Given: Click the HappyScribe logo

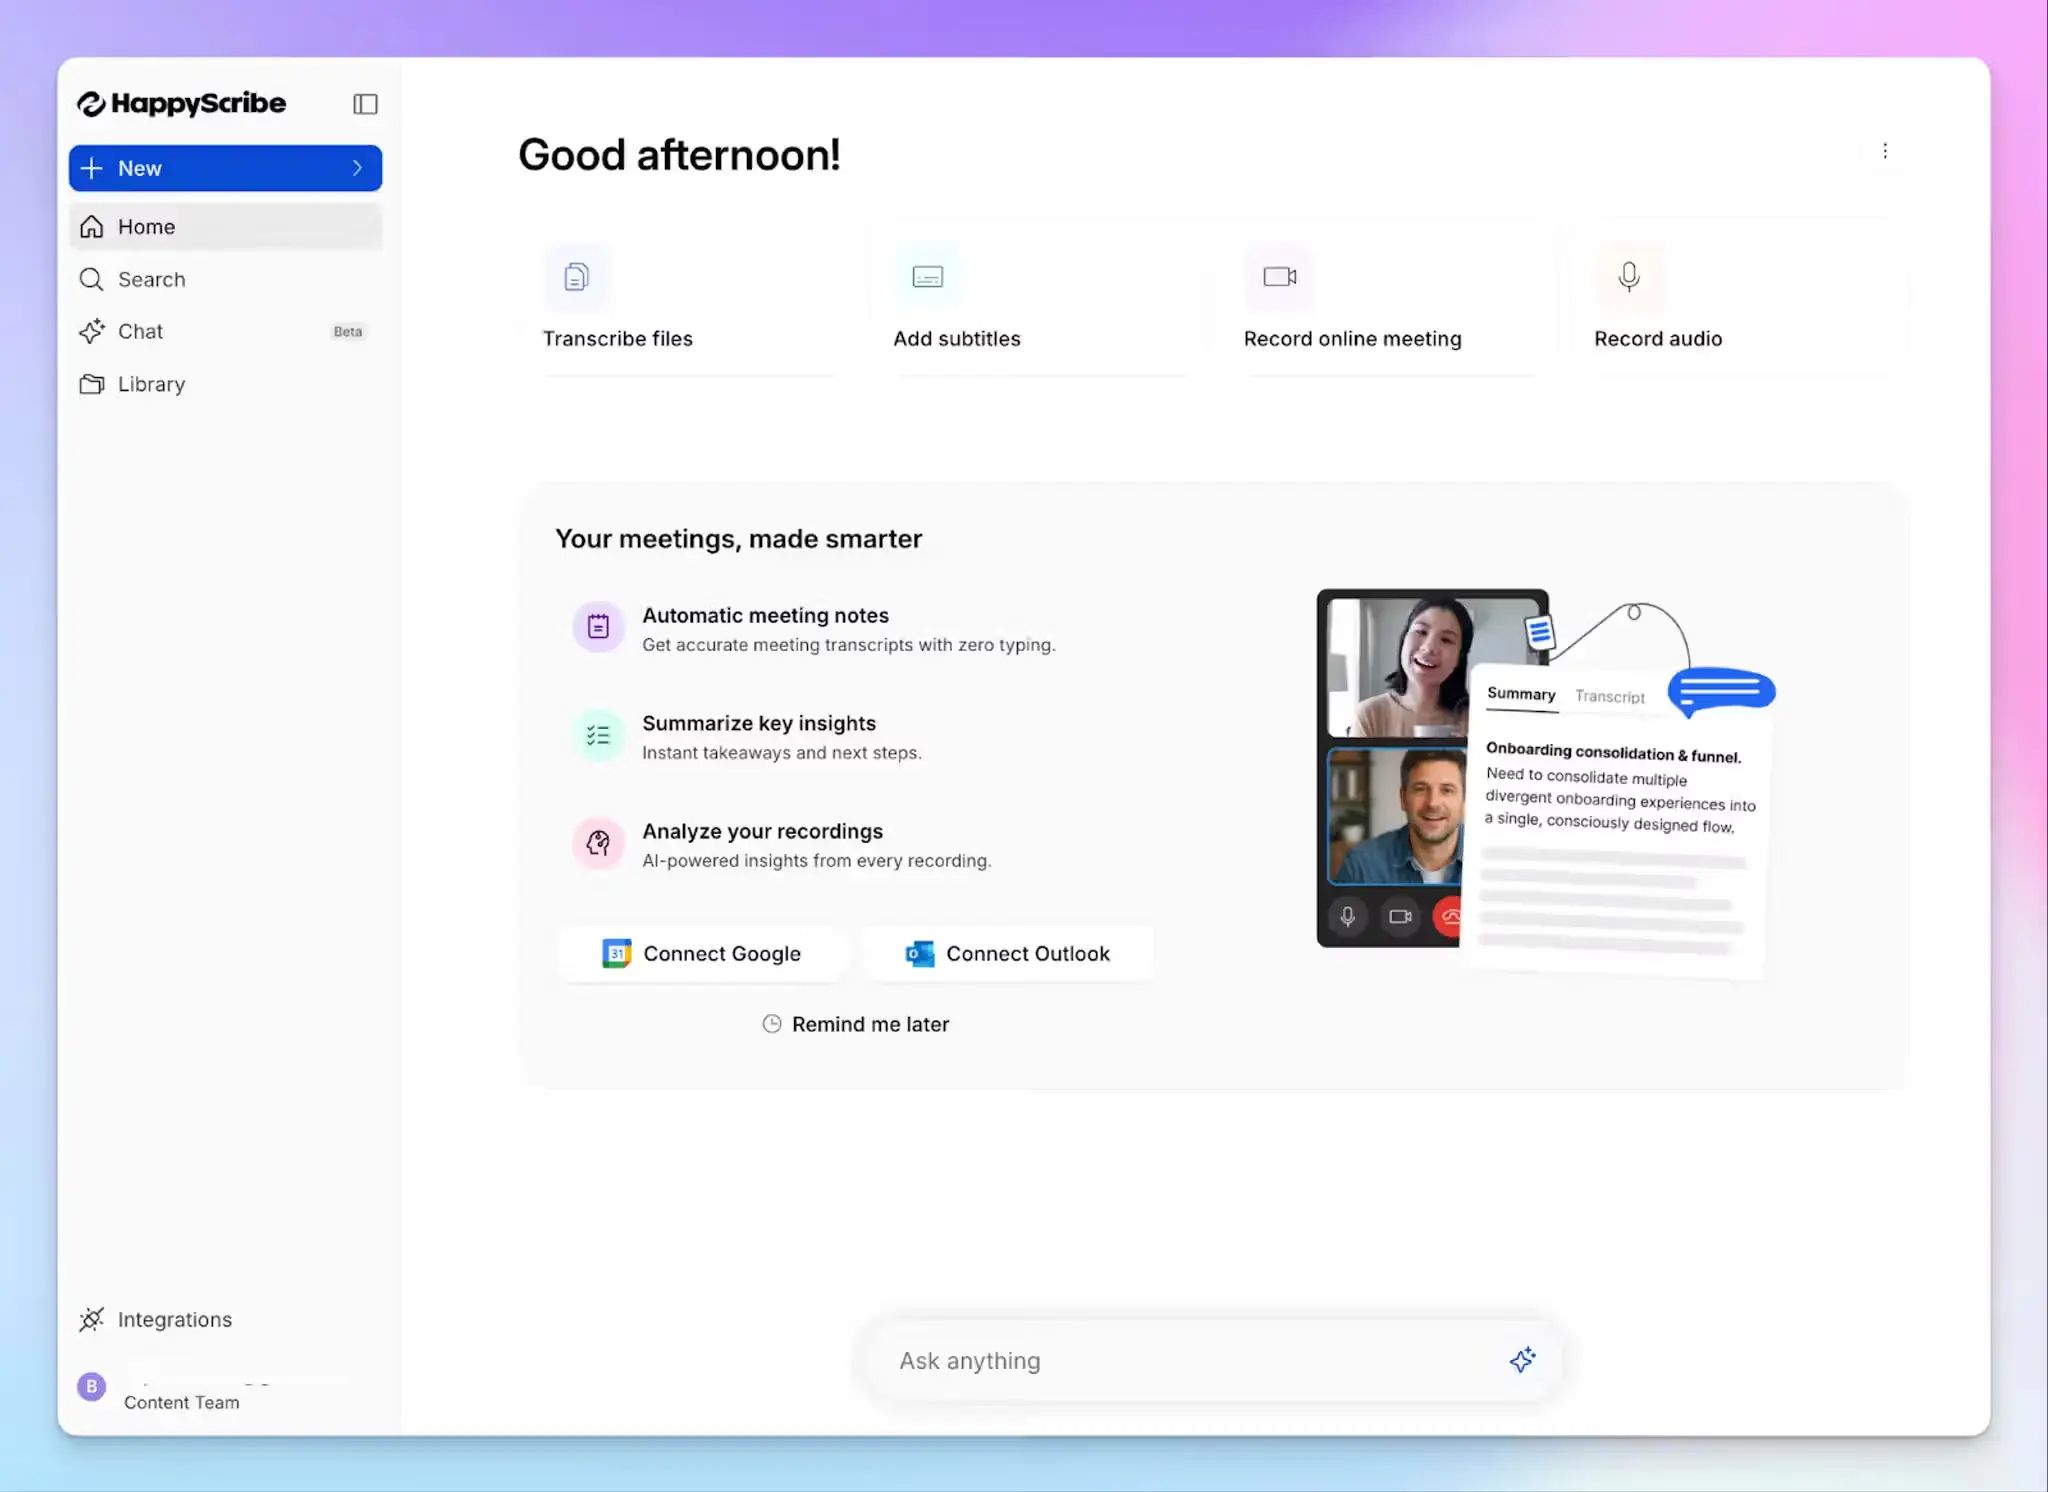Looking at the screenshot, I should point(181,103).
